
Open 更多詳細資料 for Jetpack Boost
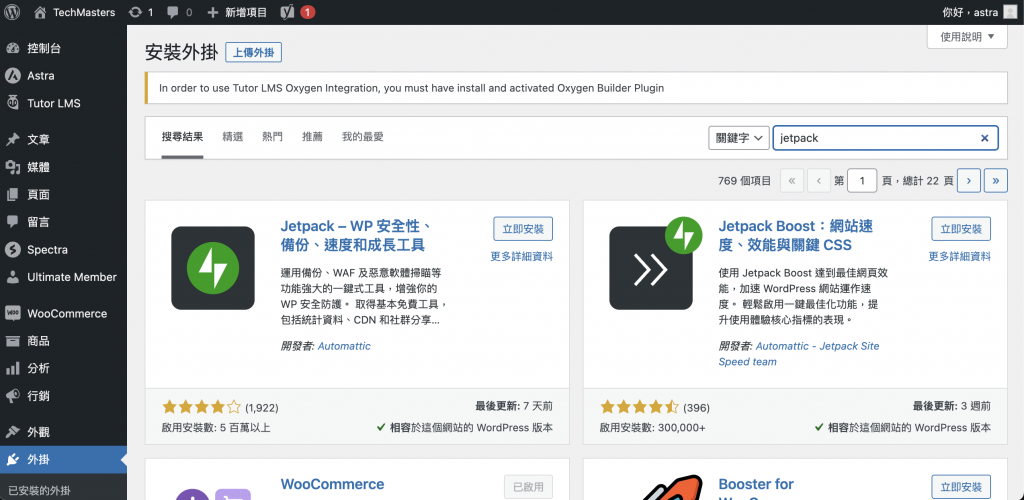[x=960, y=257]
